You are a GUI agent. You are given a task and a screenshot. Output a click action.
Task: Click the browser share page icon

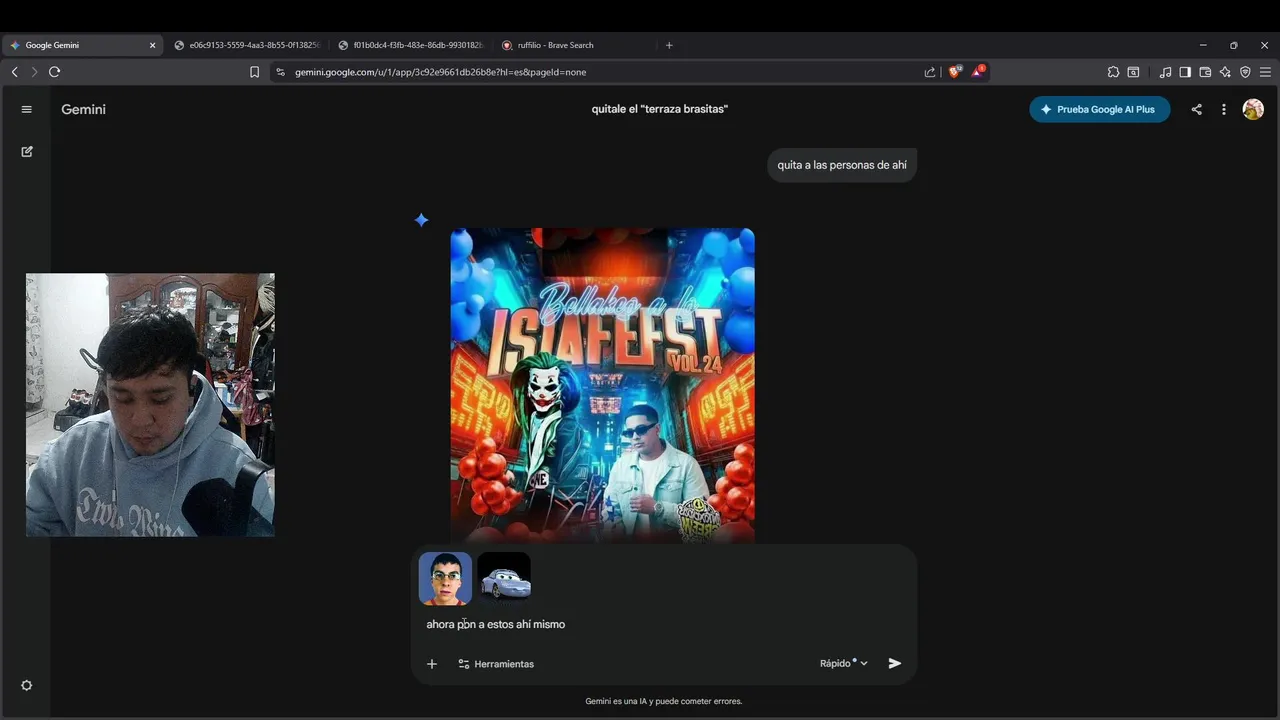tap(930, 72)
